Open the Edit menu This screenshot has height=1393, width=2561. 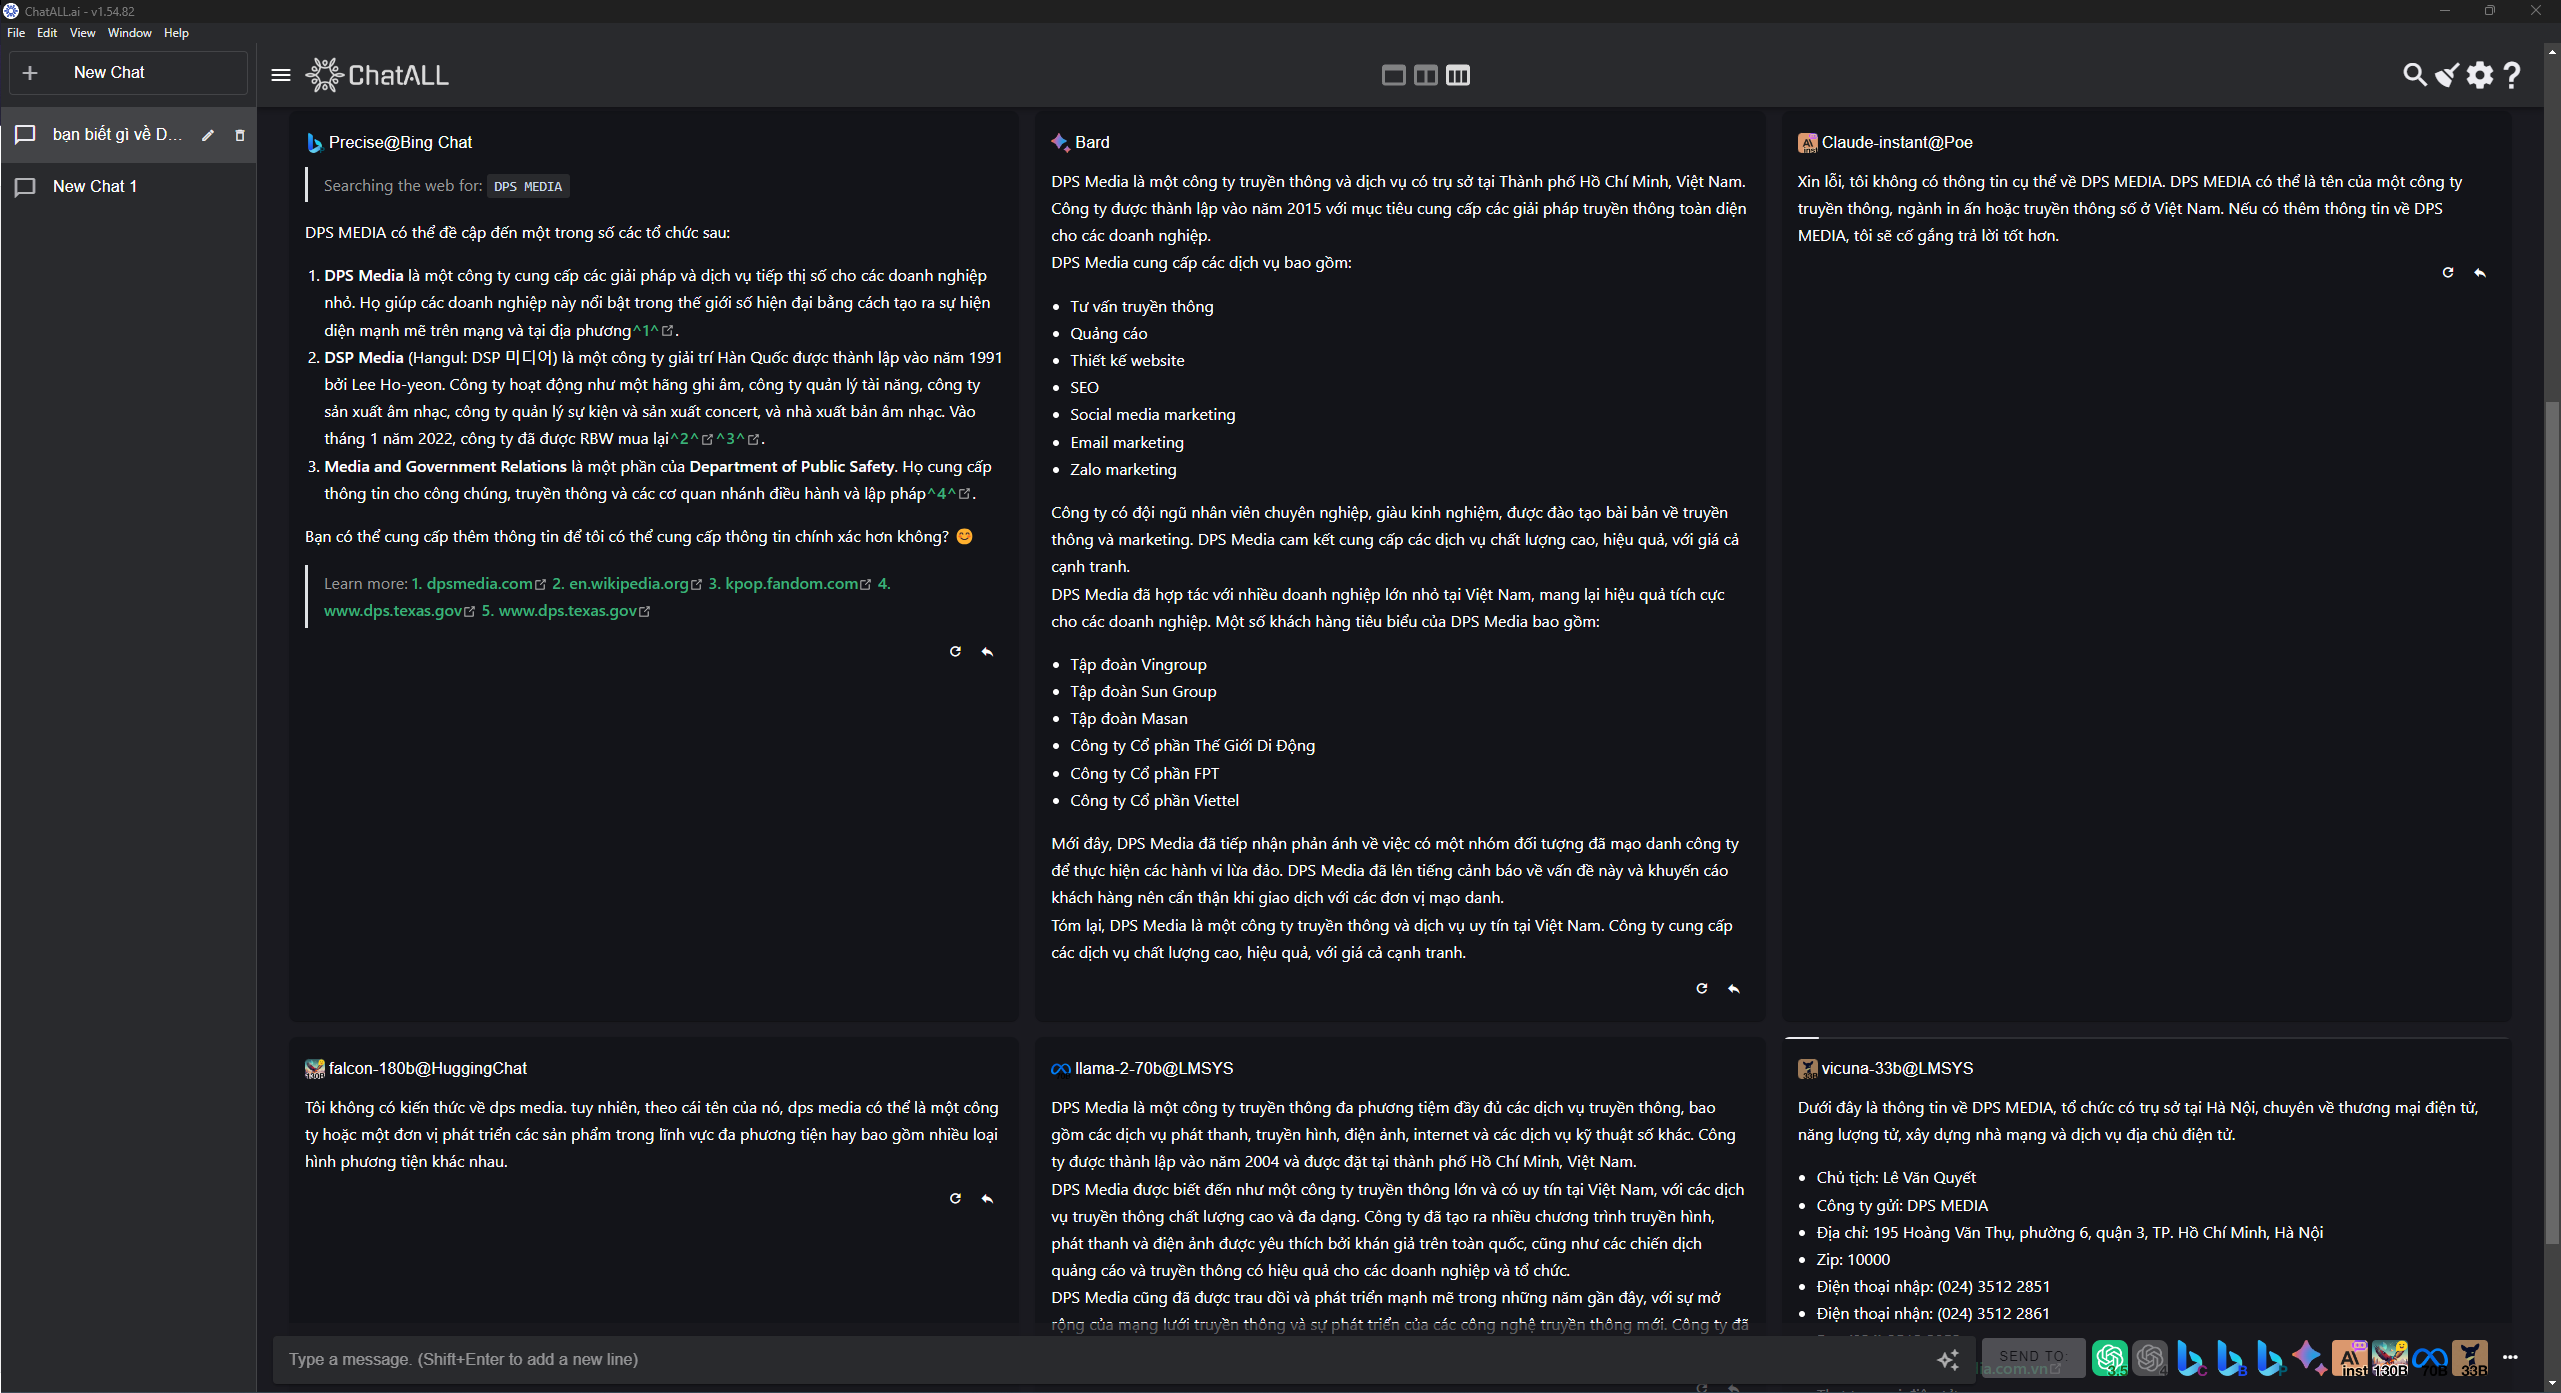[47, 33]
